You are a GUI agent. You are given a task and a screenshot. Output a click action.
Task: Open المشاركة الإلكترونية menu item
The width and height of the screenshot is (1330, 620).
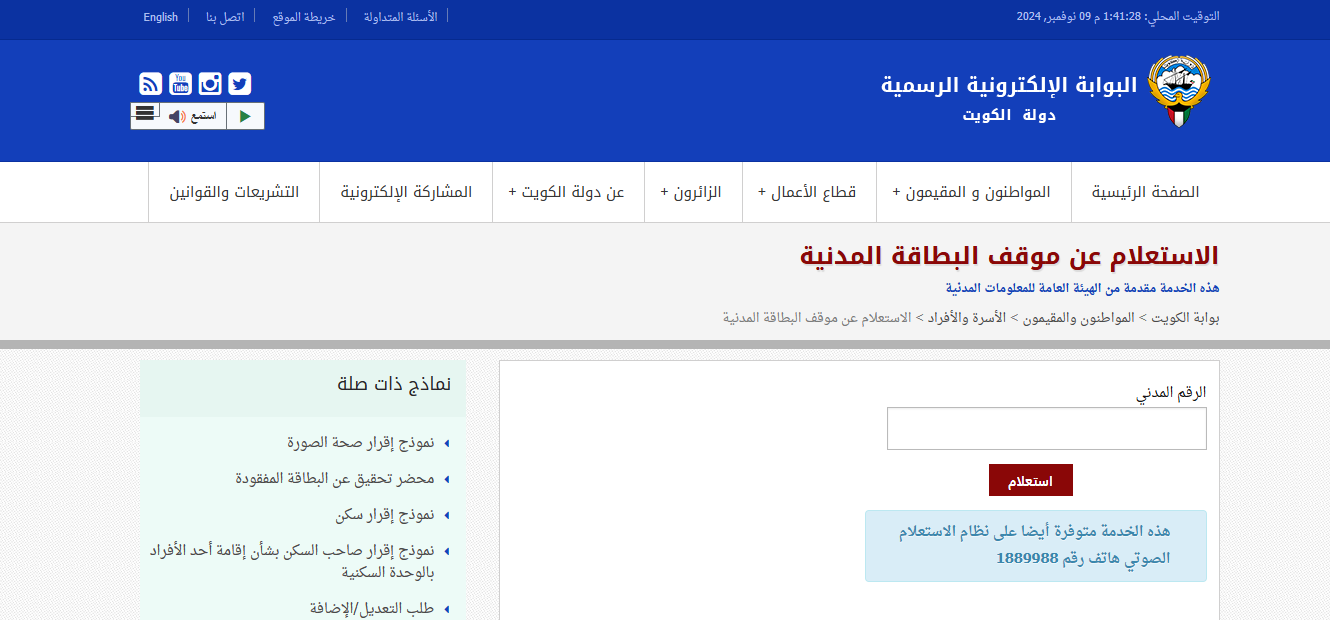point(406,192)
